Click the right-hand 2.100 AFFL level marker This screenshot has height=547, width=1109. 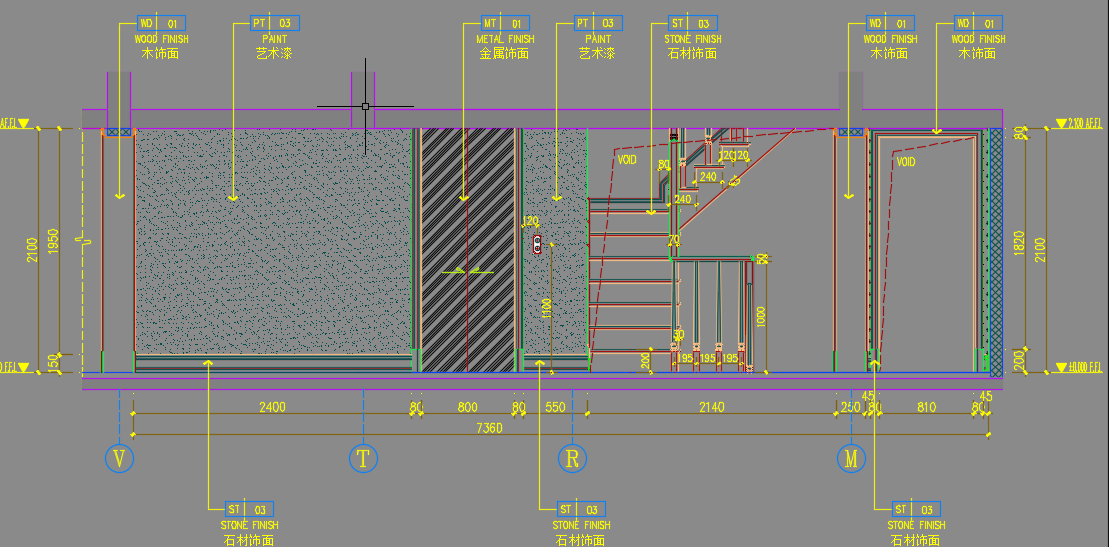[1079, 123]
